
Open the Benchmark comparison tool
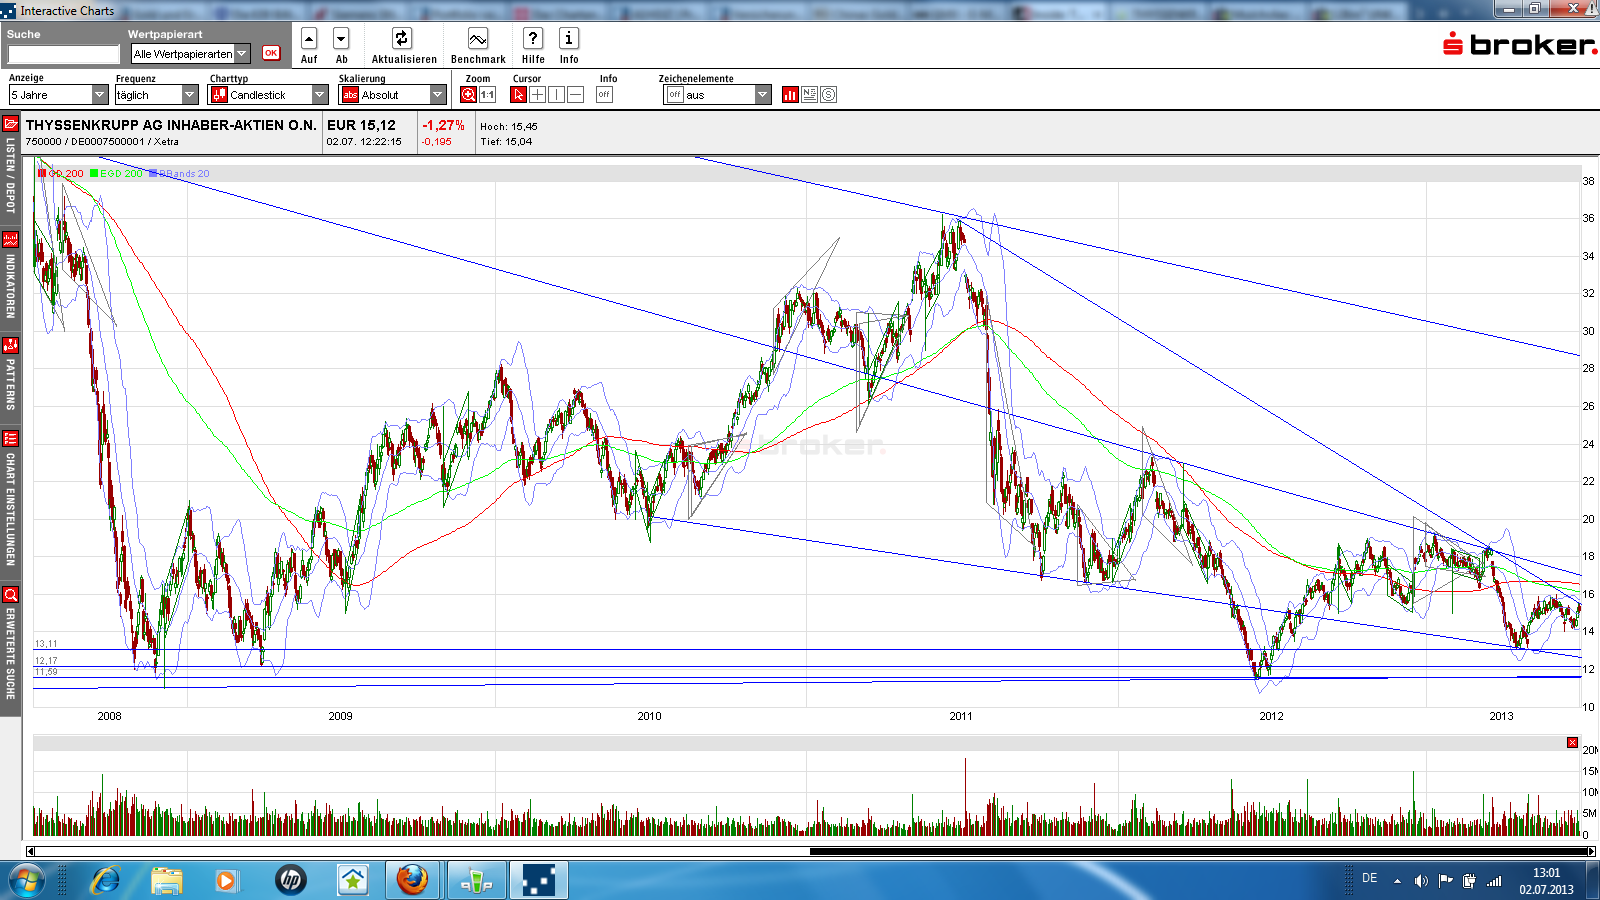(478, 39)
